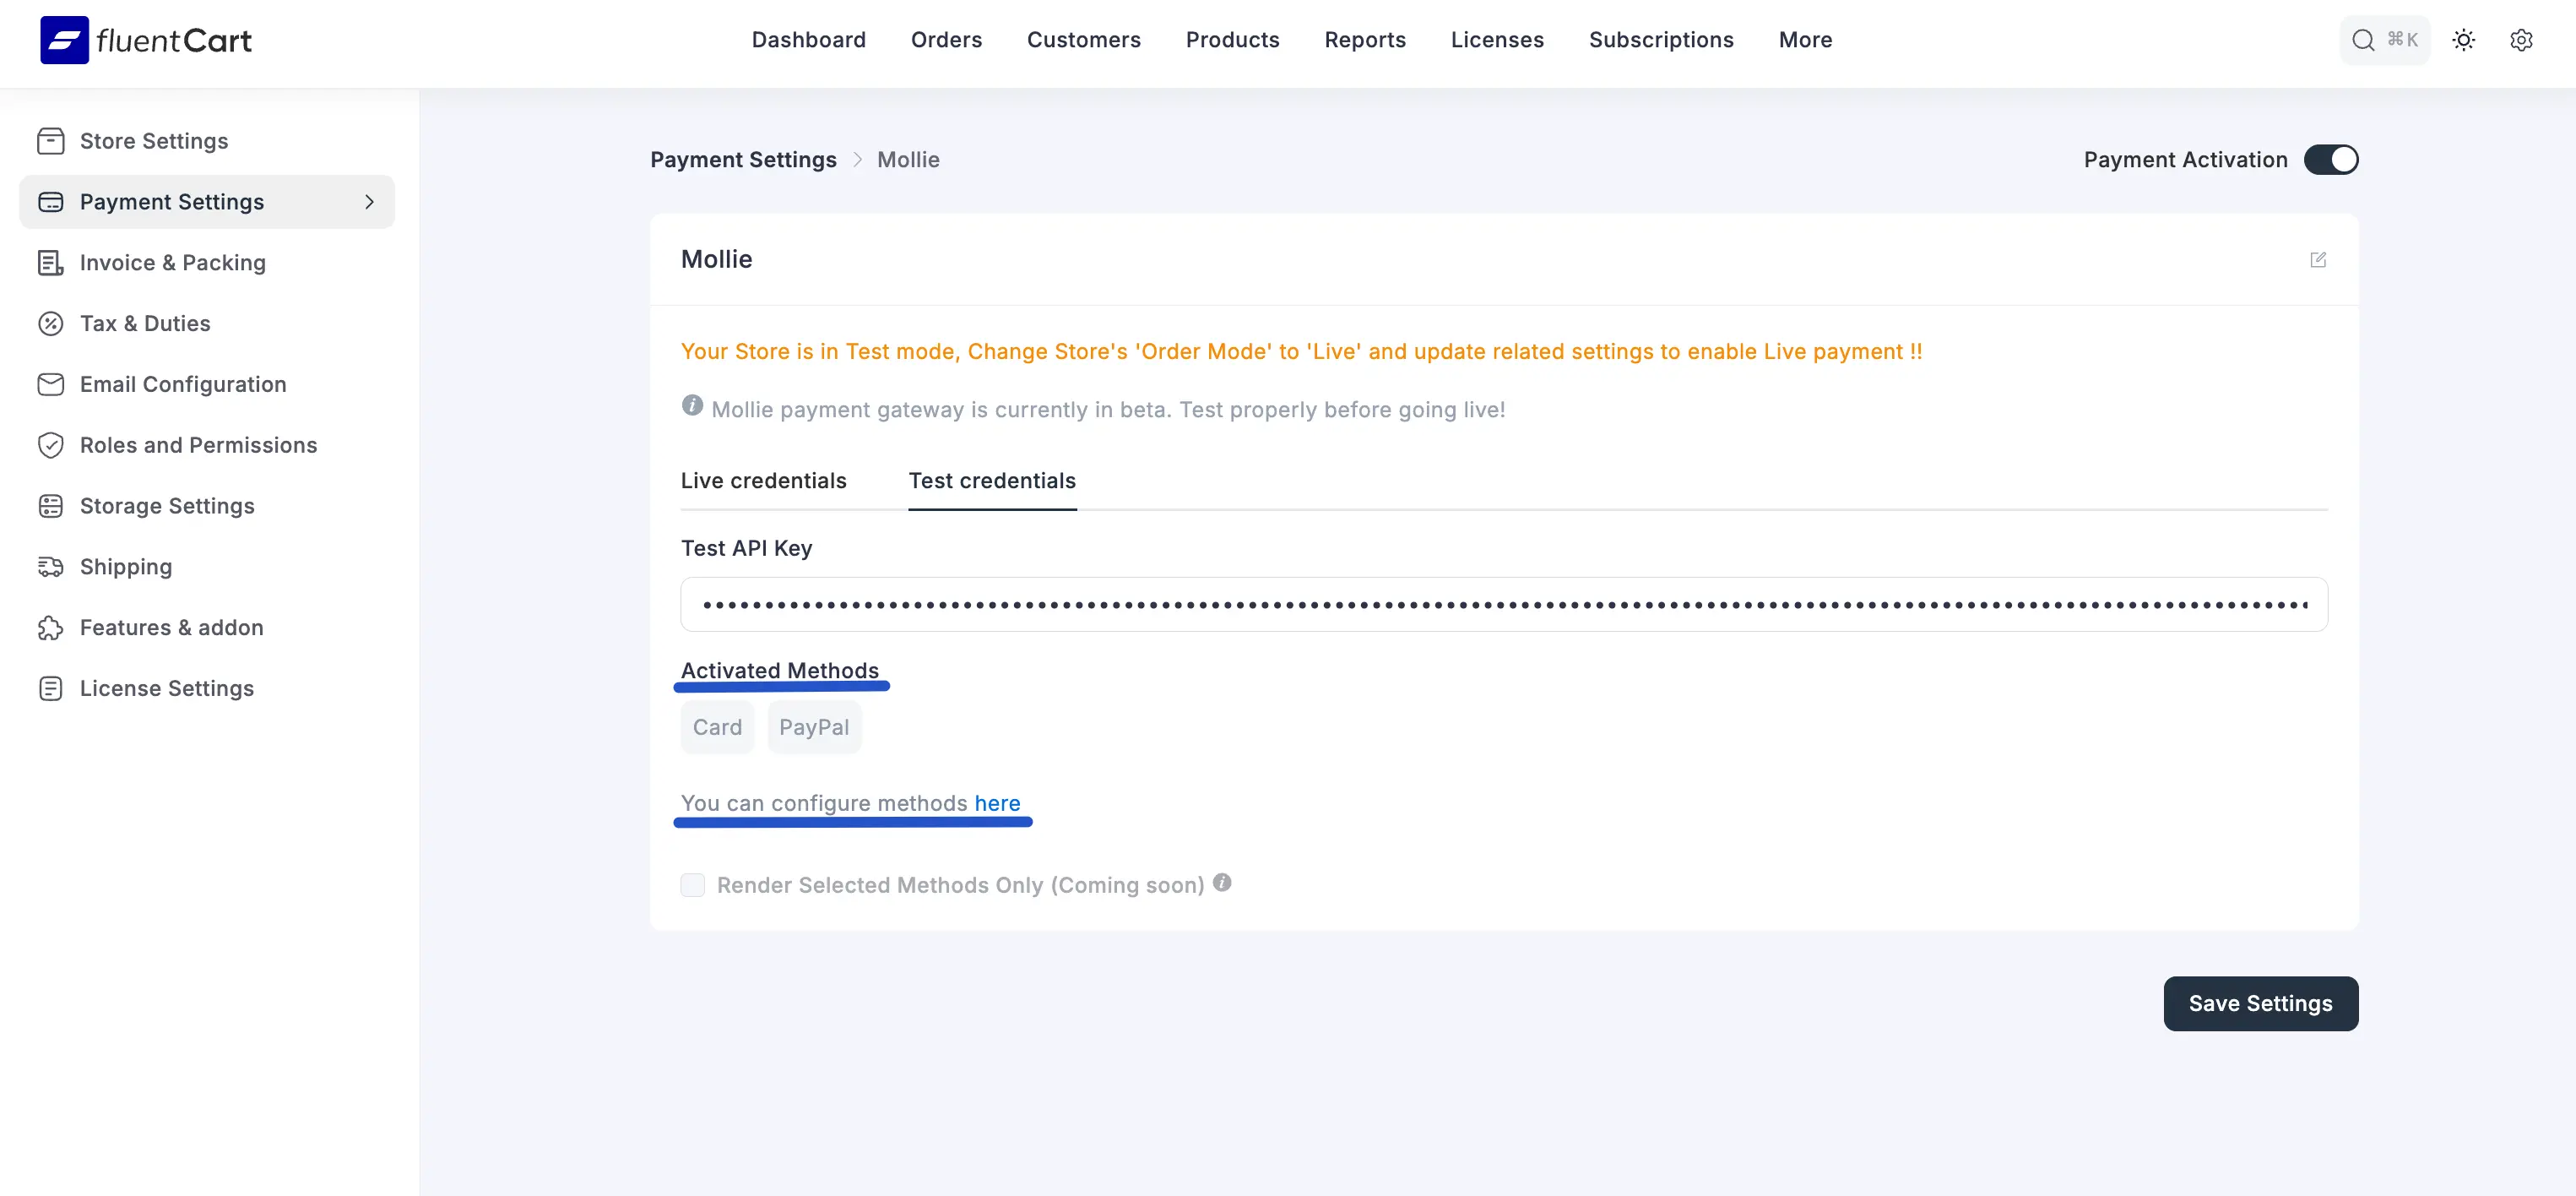Open the gear settings icon

pyautogui.click(x=2521, y=40)
